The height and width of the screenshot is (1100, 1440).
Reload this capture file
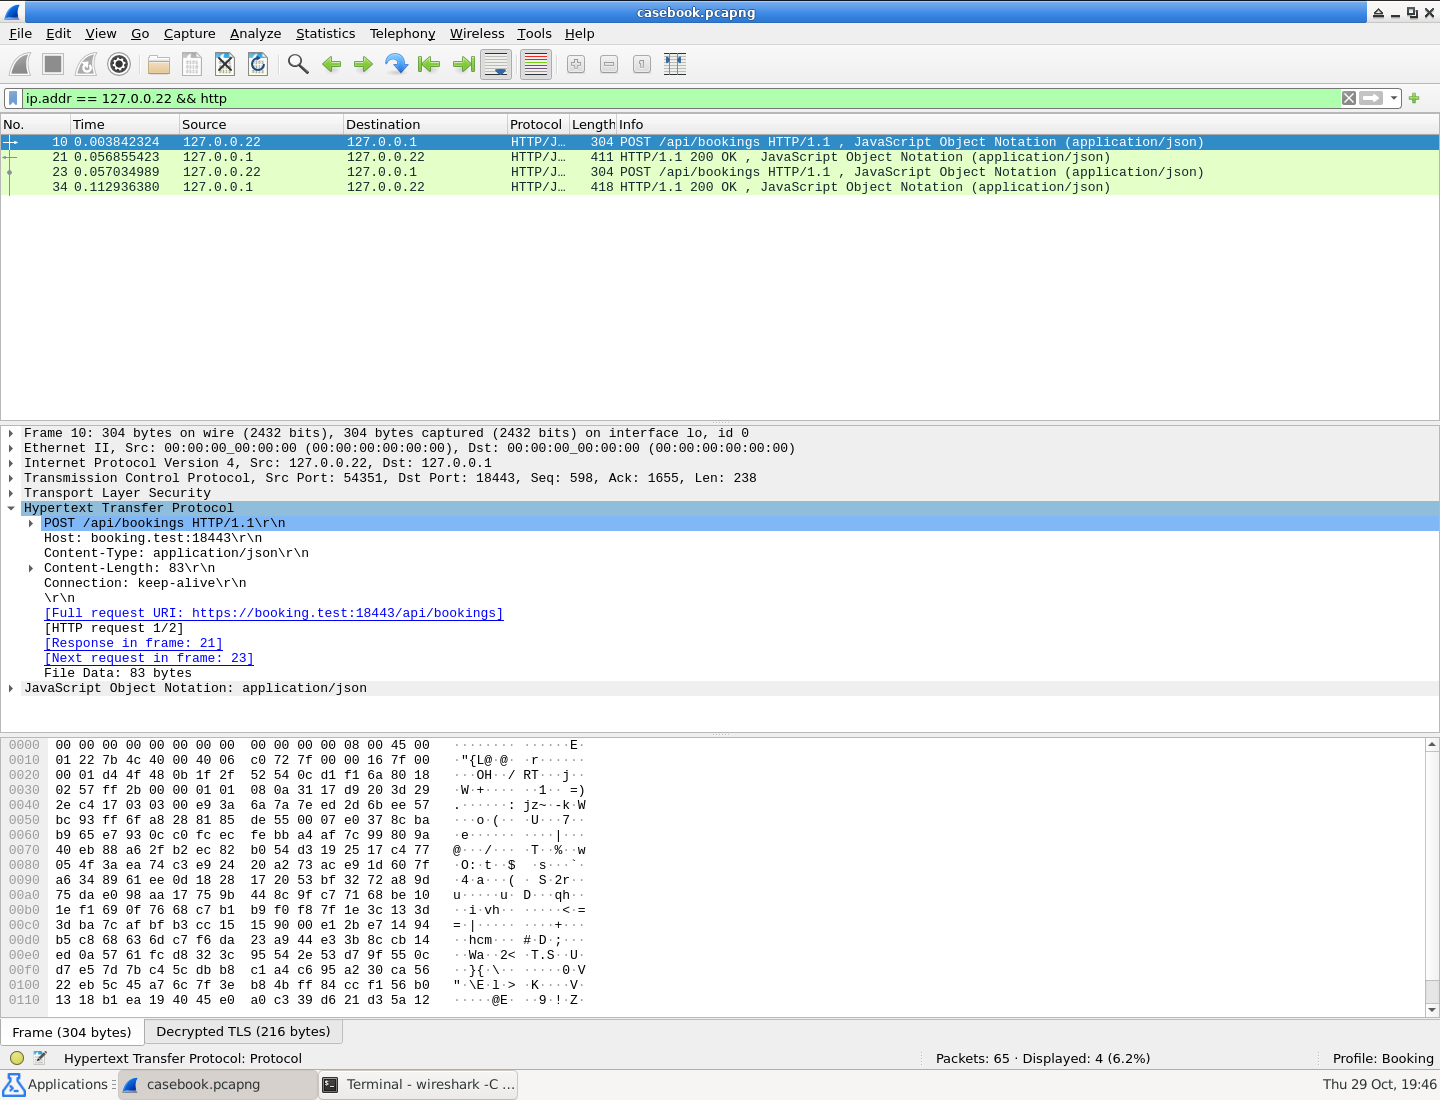pyautogui.click(x=258, y=65)
